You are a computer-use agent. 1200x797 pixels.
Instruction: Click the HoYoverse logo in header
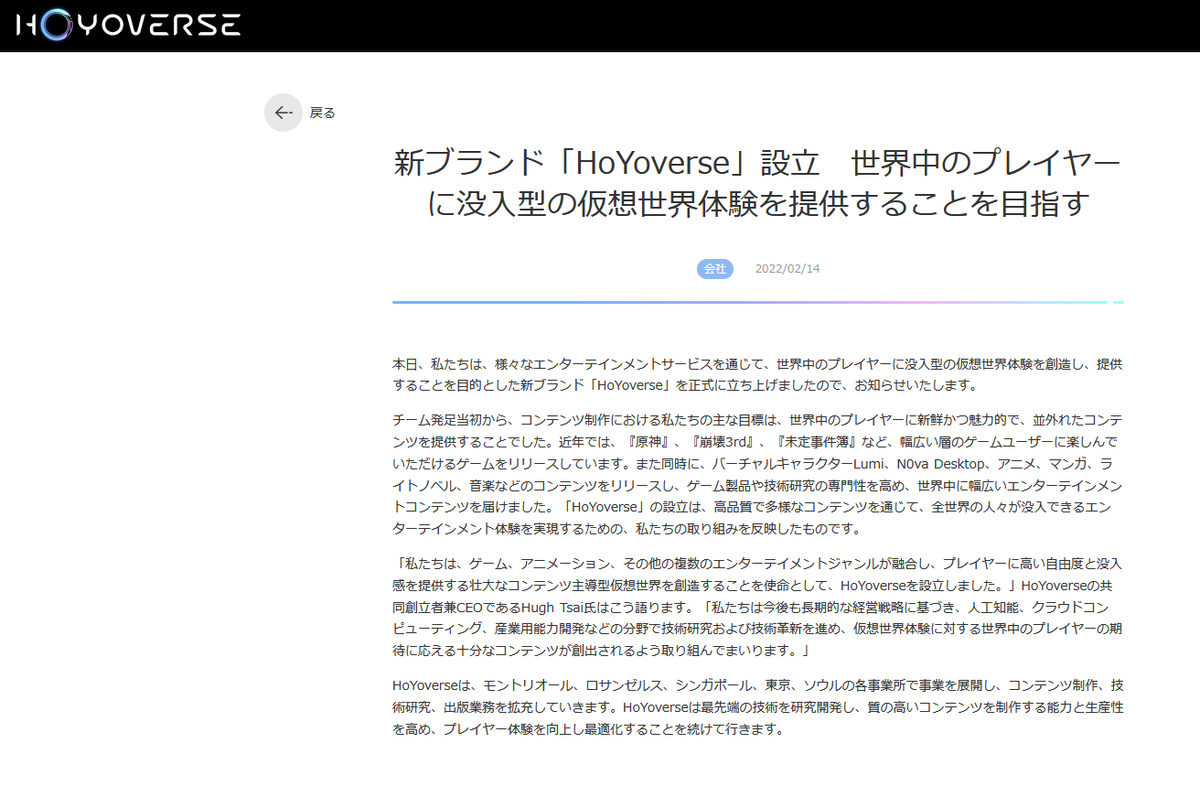128,25
